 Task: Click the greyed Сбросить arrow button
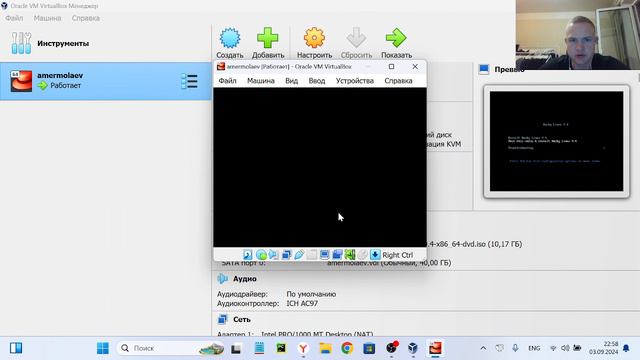[356, 43]
